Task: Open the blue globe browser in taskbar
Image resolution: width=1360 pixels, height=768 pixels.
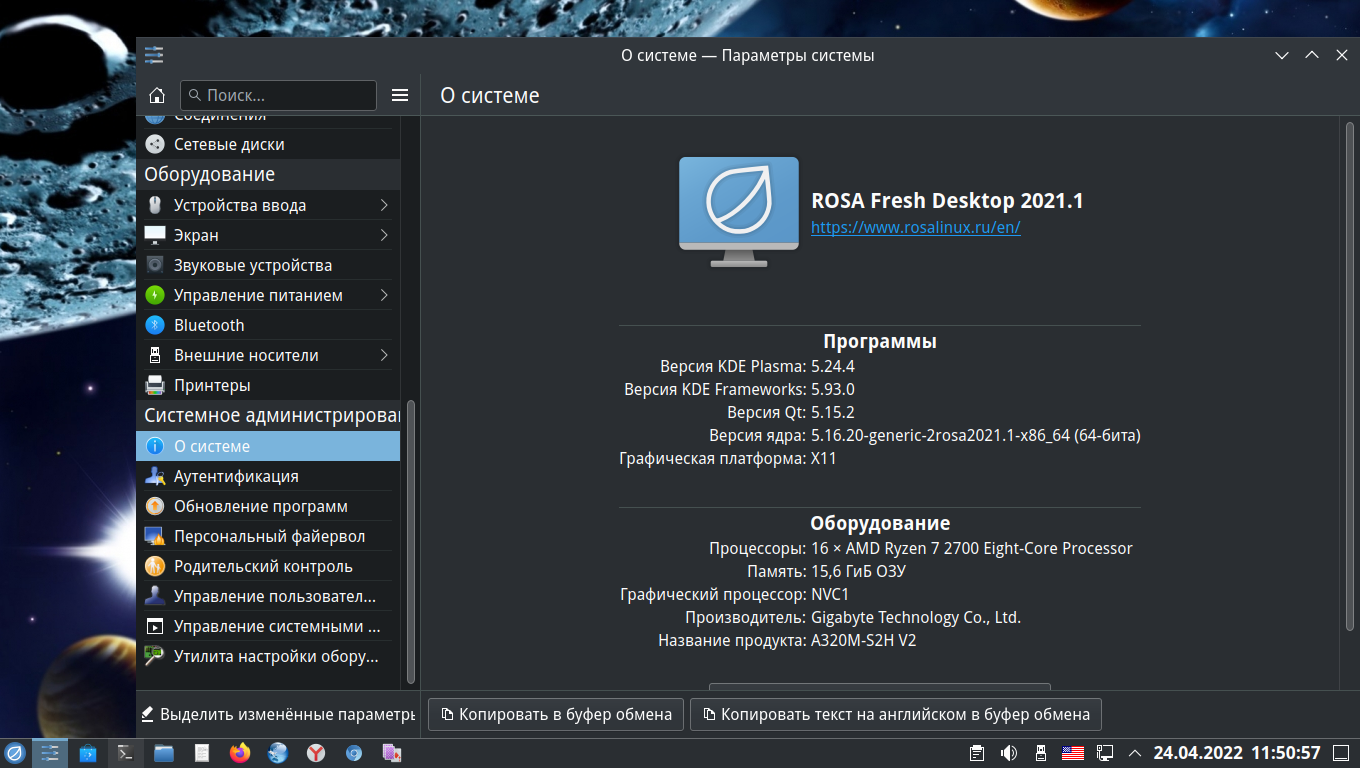Action: point(278,752)
